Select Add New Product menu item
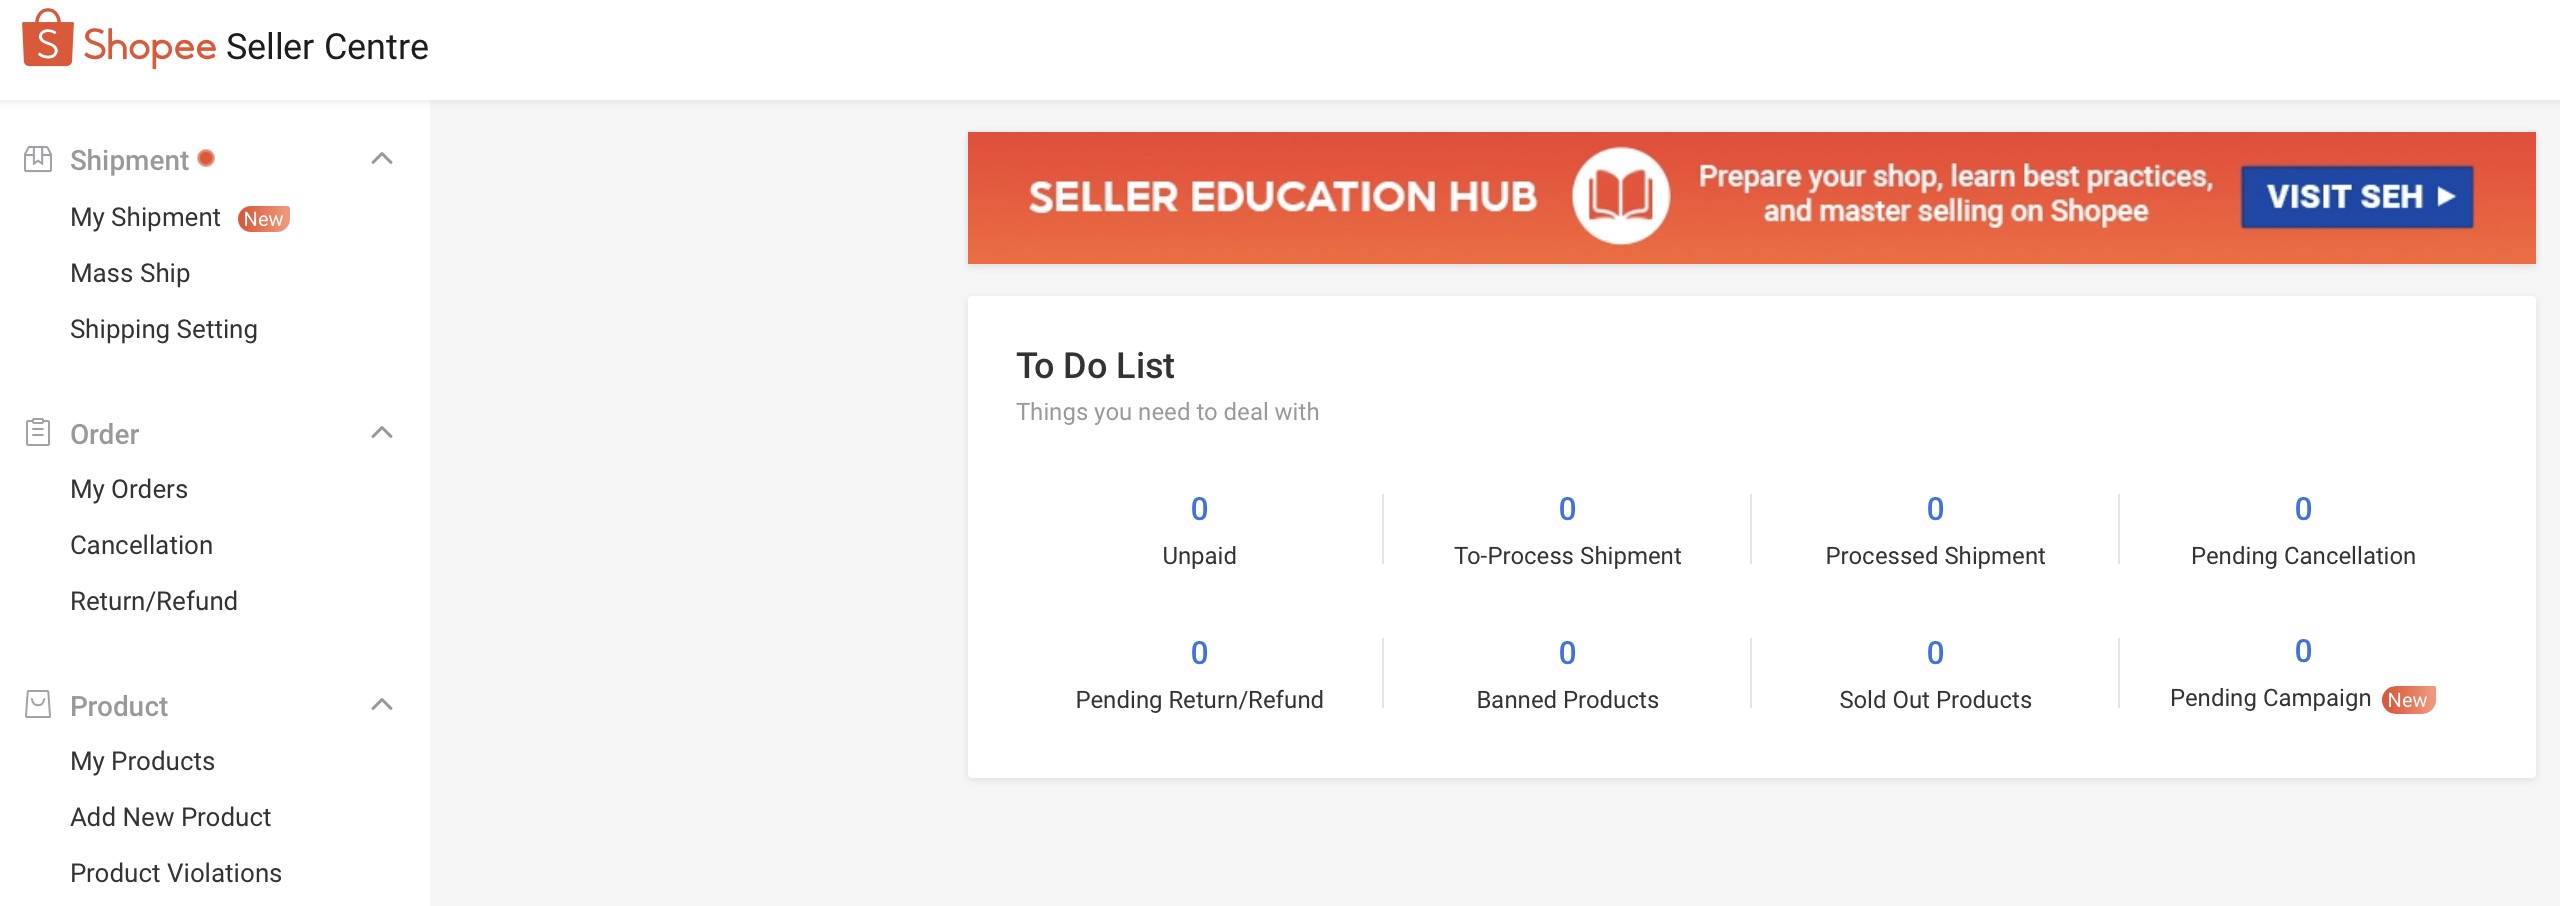Viewport: 2560px width, 906px height. pyautogui.click(x=171, y=817)
